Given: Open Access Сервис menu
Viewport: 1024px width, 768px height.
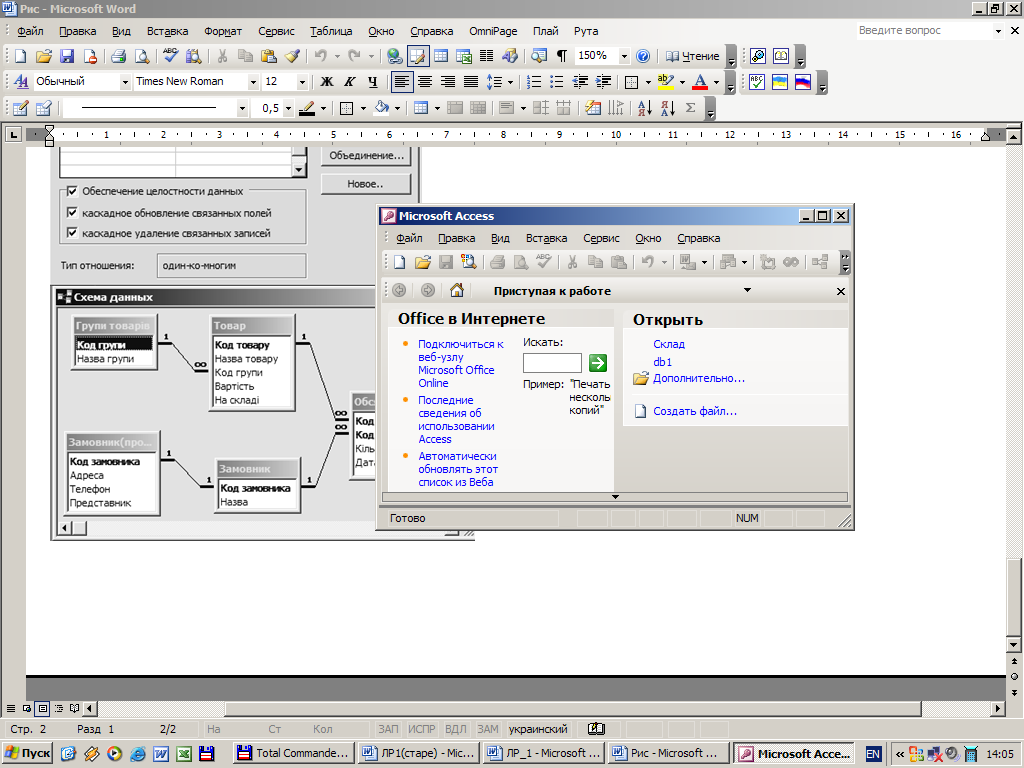Looking at the screenshot, I should [601, 238].
